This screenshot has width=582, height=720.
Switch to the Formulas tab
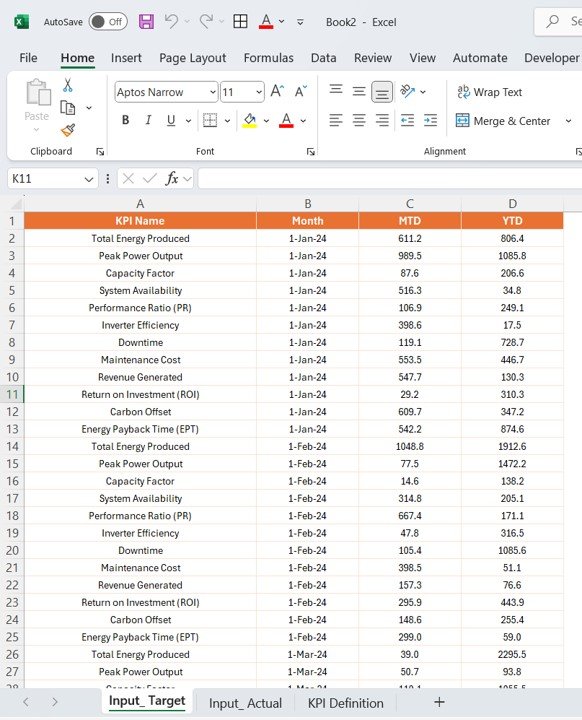pos(268,58)
